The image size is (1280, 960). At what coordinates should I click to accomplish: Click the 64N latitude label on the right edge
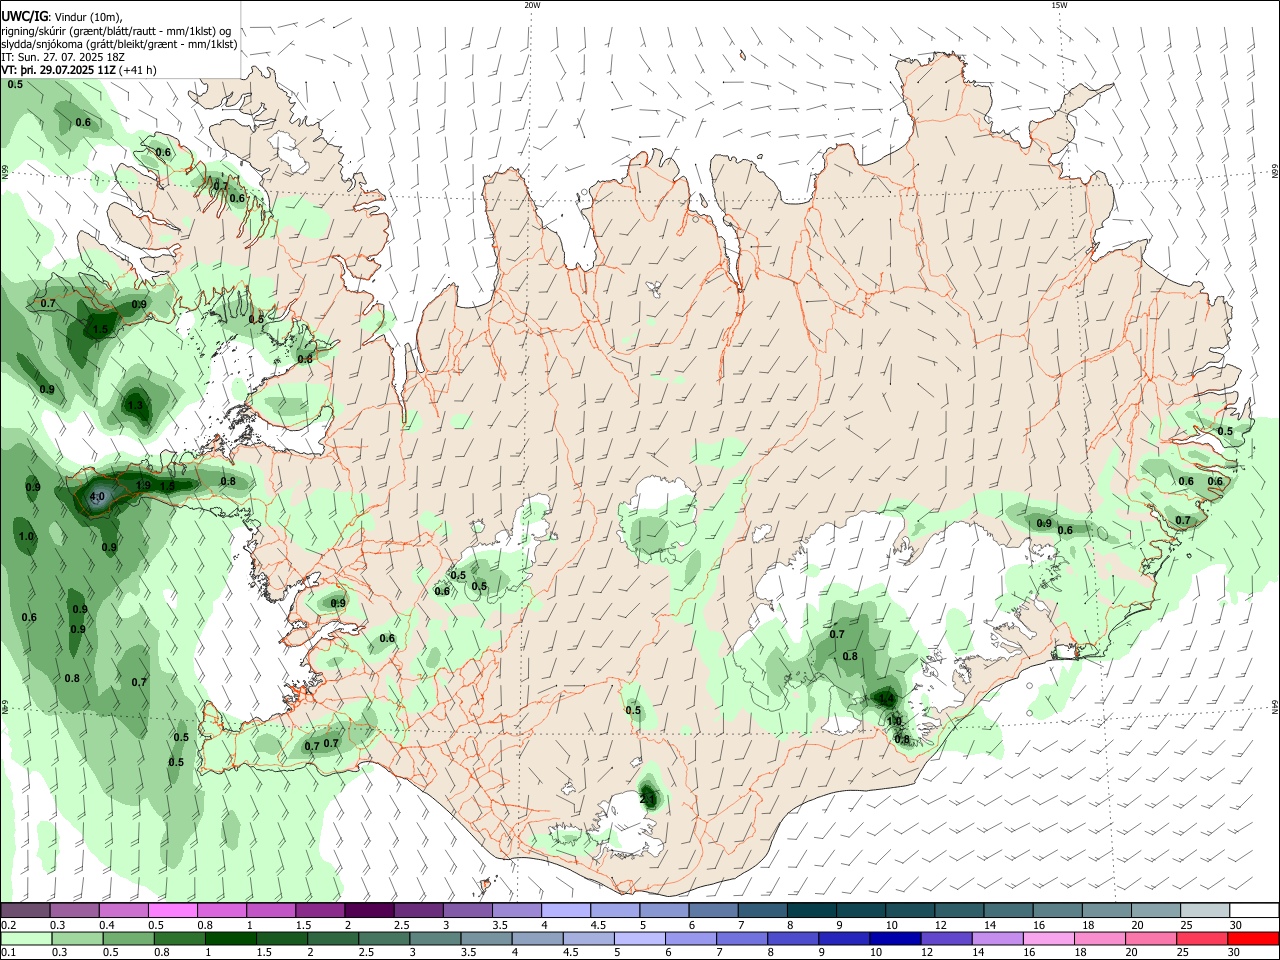pyautogui.click(x=1275, y=706)
